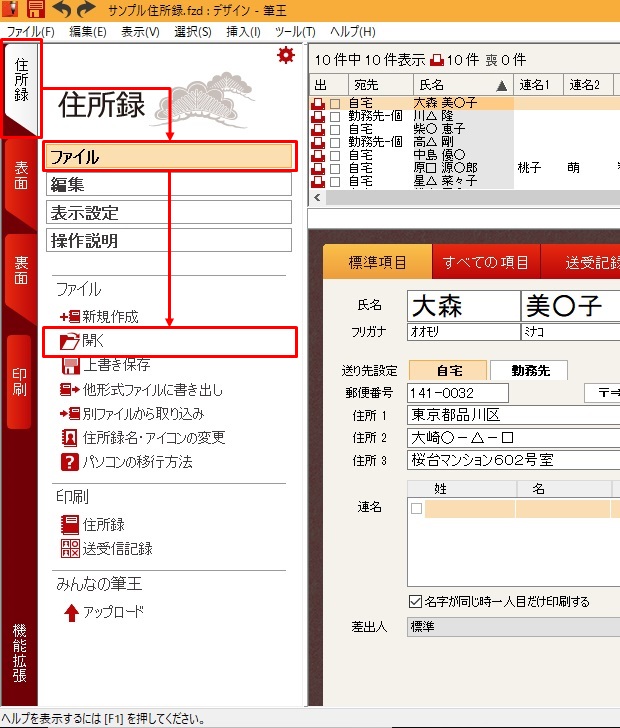This screenshot has width=620, height=728.
Task: Click the 送受信記録 print icon
Action: (70, 548)
